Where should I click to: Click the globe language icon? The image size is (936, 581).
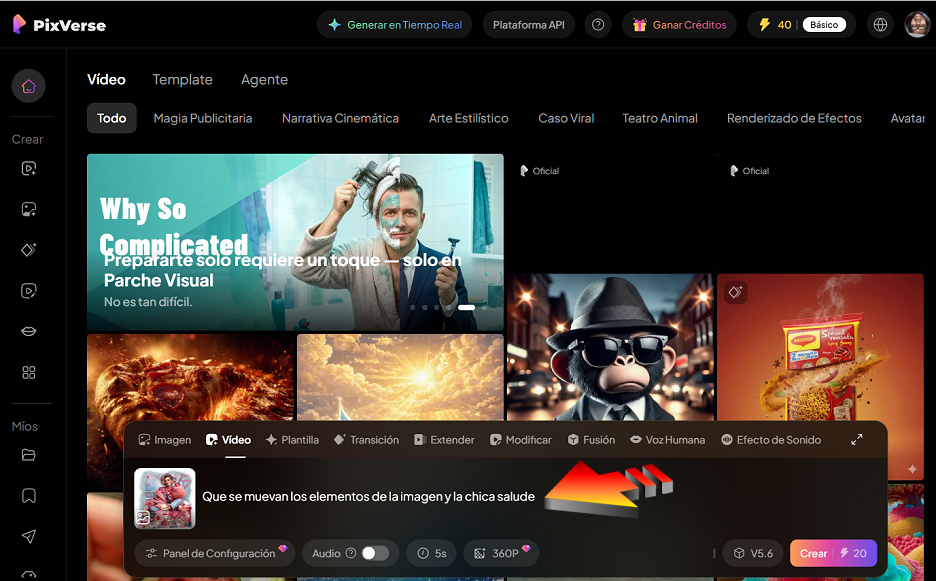(x=880, y=25)
